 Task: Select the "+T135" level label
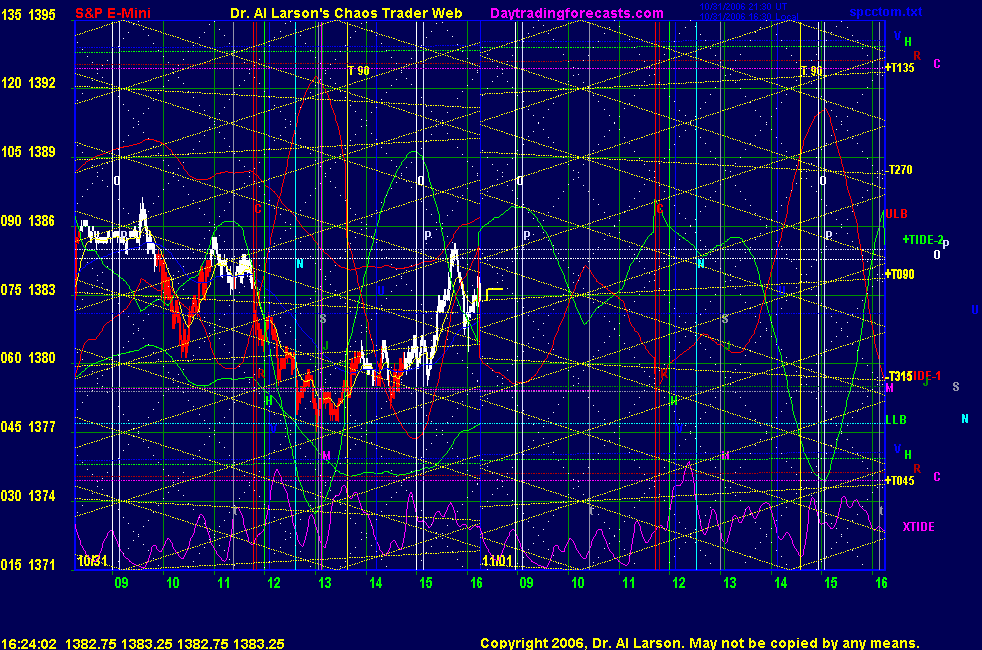[900, 68]
